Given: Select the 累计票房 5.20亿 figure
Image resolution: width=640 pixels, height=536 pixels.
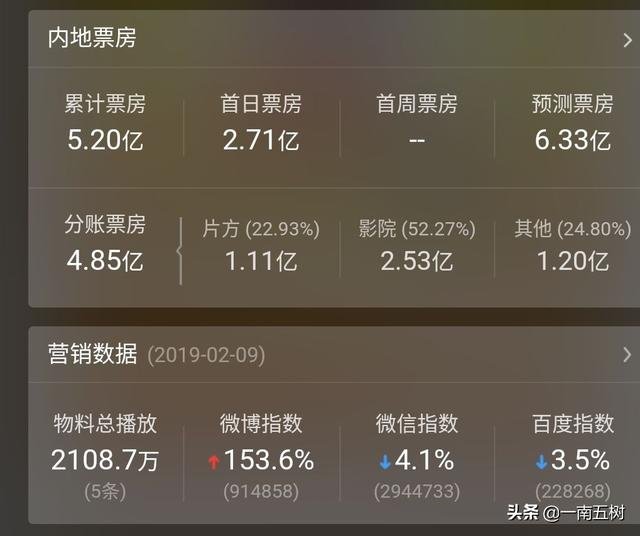Looking at the screenshot, I should [105, 140].
